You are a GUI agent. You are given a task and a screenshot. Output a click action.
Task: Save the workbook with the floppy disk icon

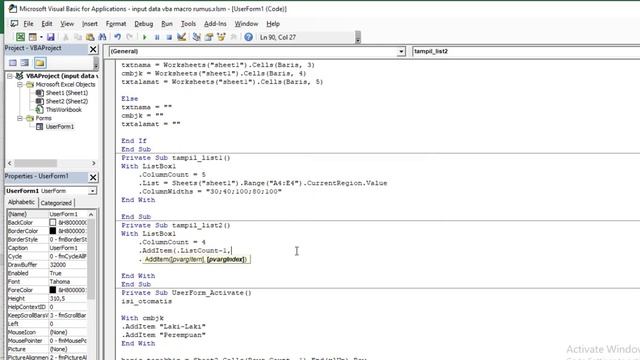pyautogui.click(x=51, y=37)
